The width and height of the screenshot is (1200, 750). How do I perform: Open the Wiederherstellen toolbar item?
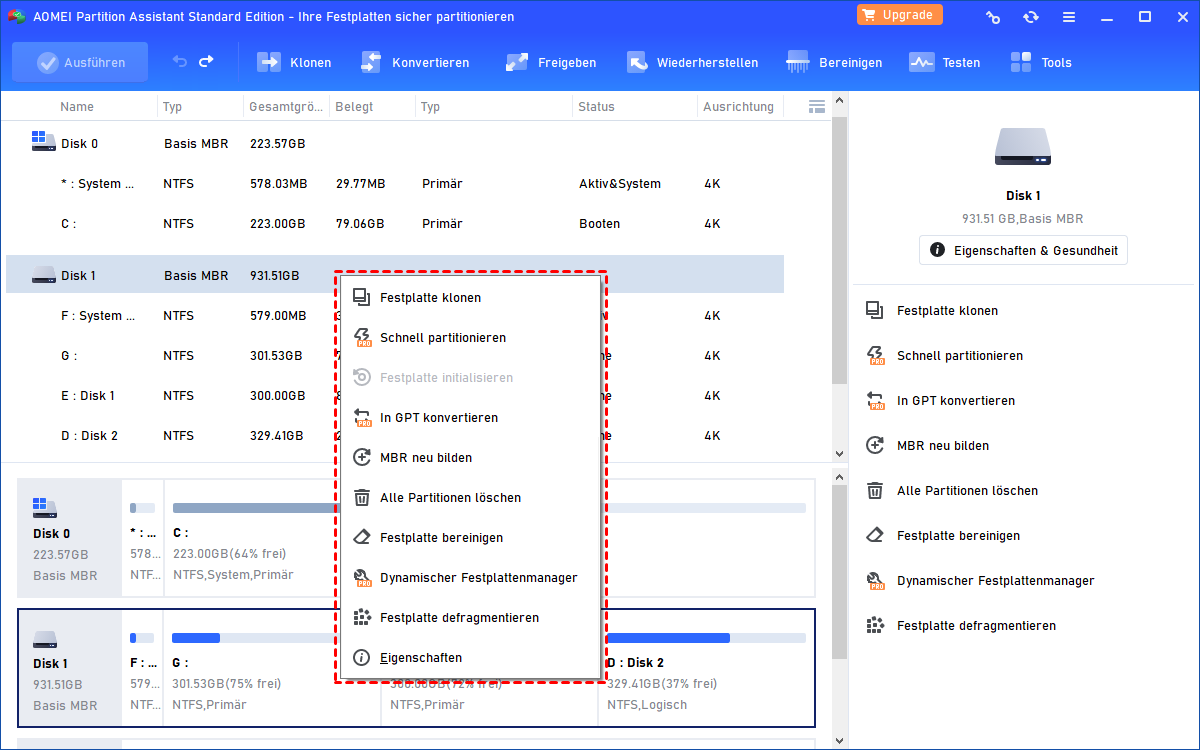692,62
